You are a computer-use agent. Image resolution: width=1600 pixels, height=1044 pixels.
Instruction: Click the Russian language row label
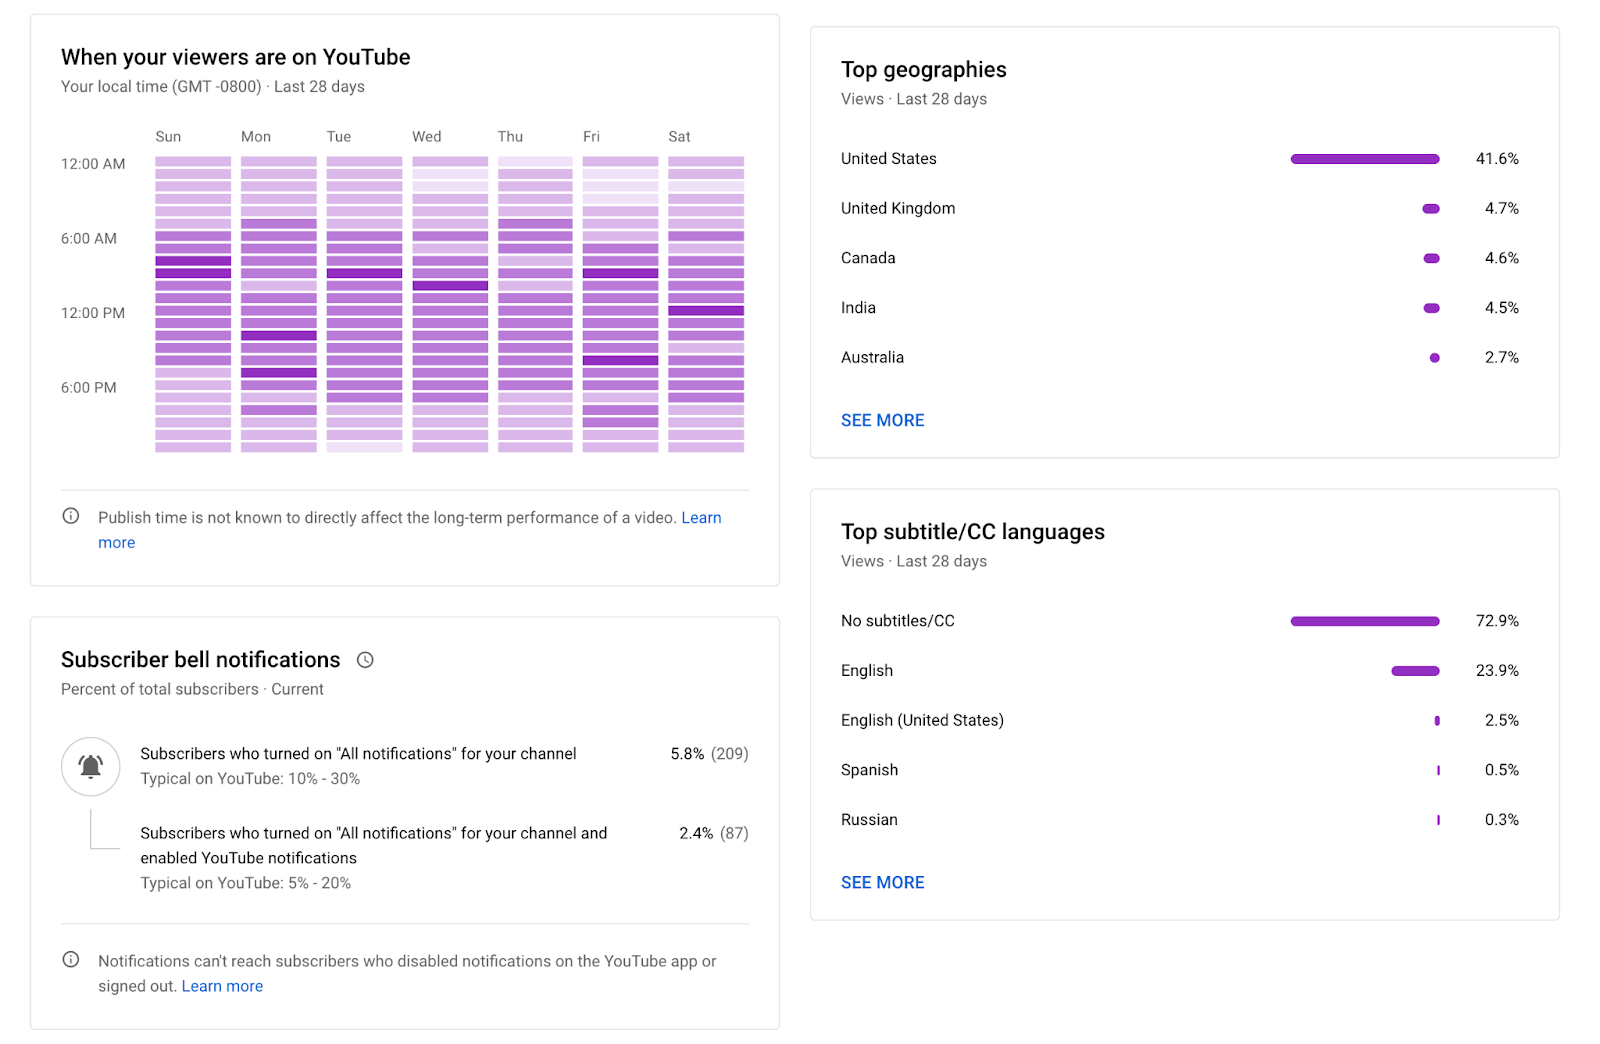(x=869, y=820)
